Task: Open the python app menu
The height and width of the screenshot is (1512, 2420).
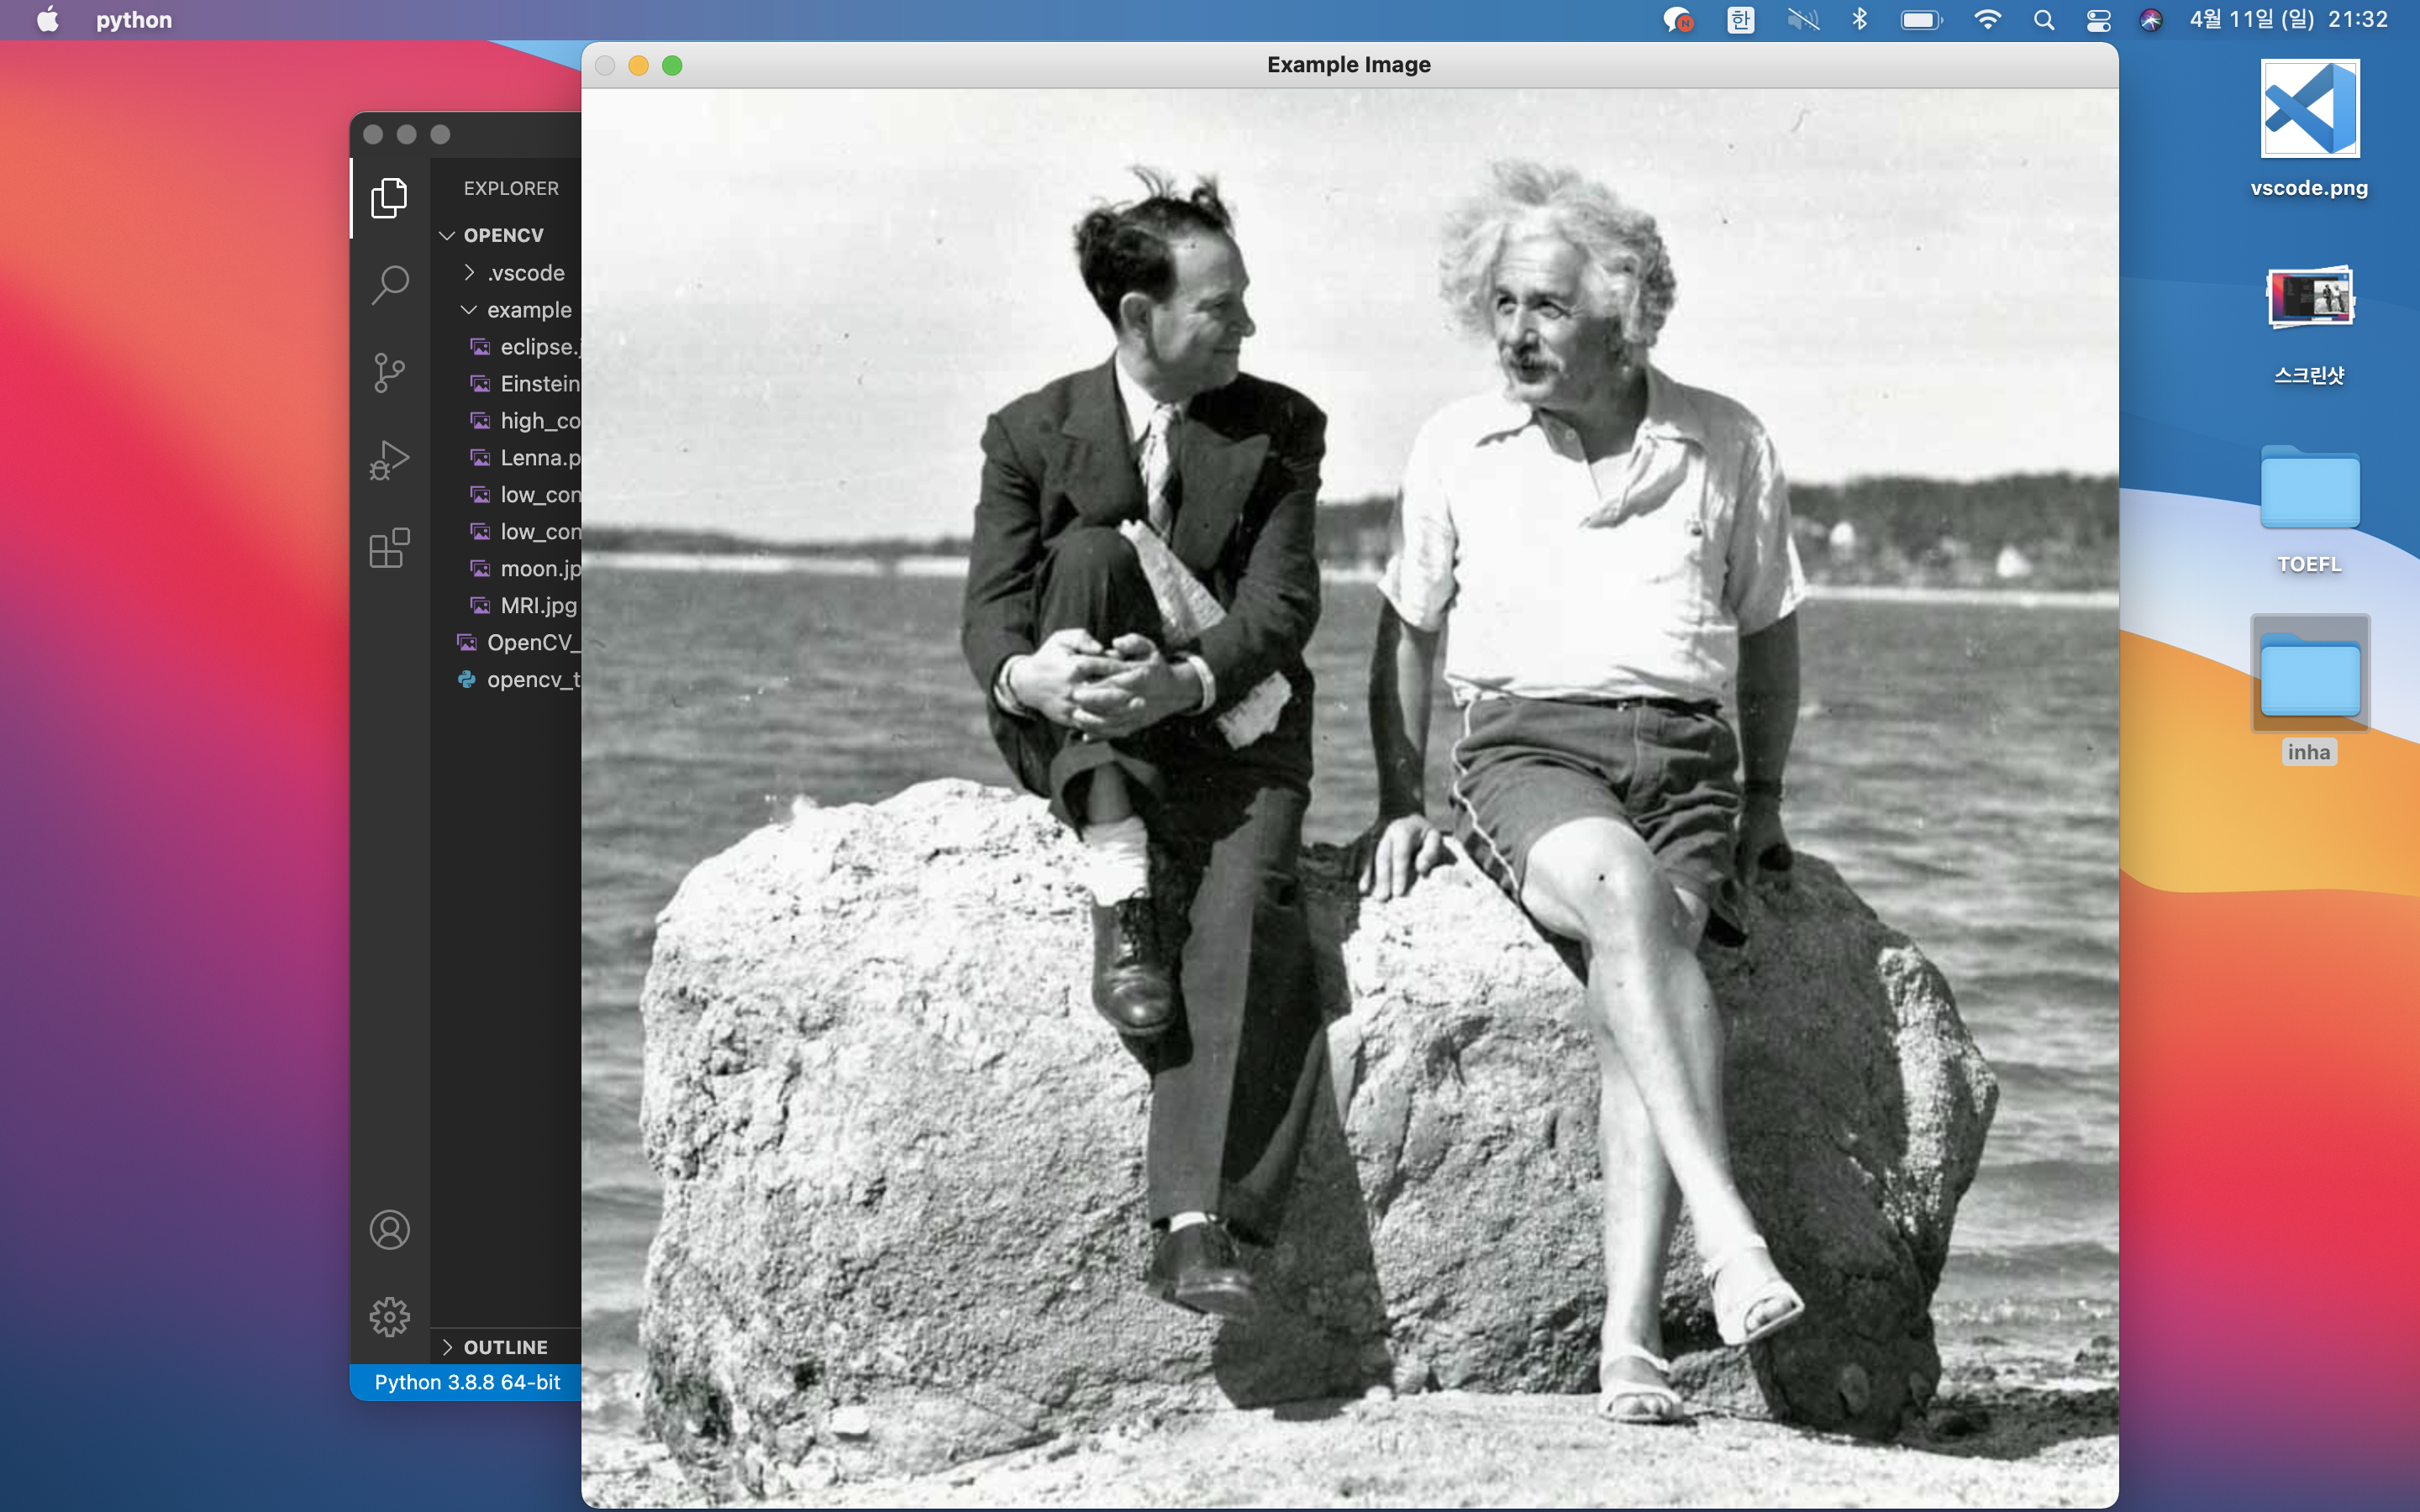Action: click(134, 20)
